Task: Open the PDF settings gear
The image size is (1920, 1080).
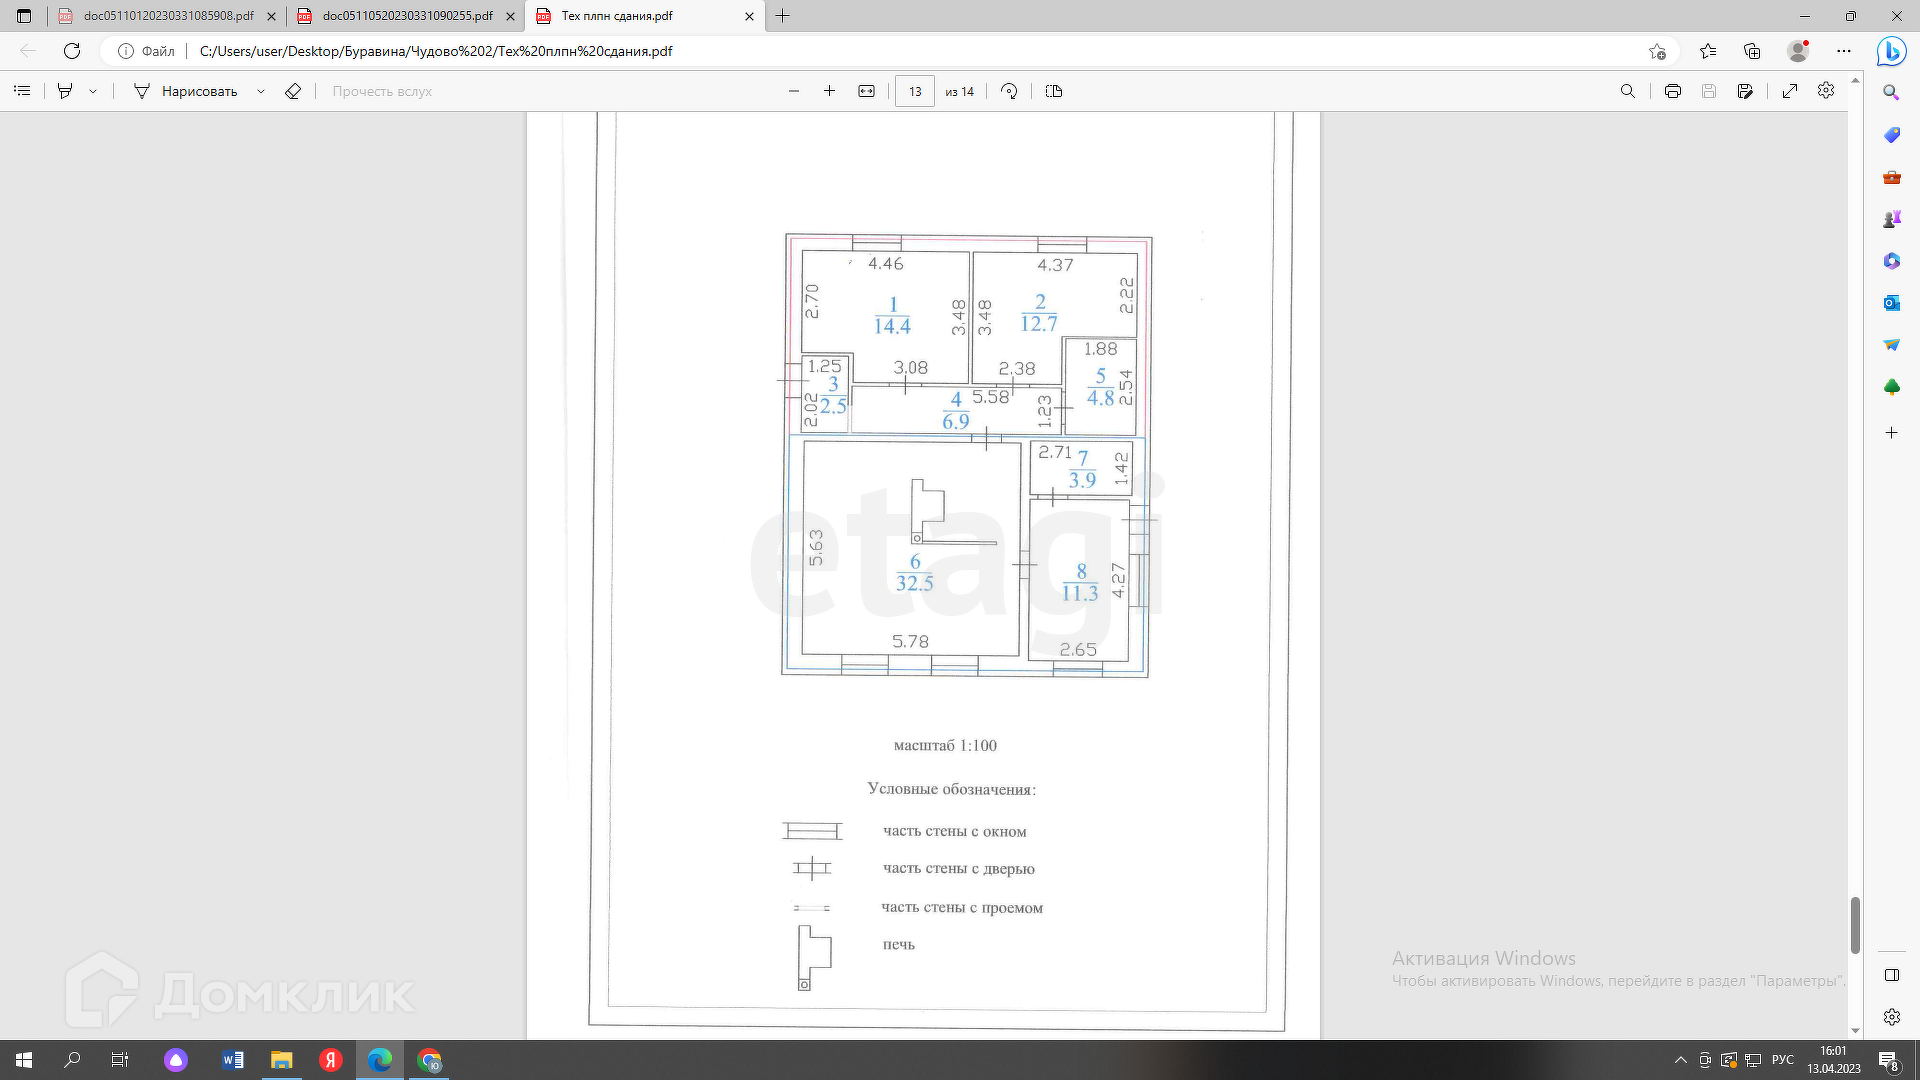Action: 1826,91
